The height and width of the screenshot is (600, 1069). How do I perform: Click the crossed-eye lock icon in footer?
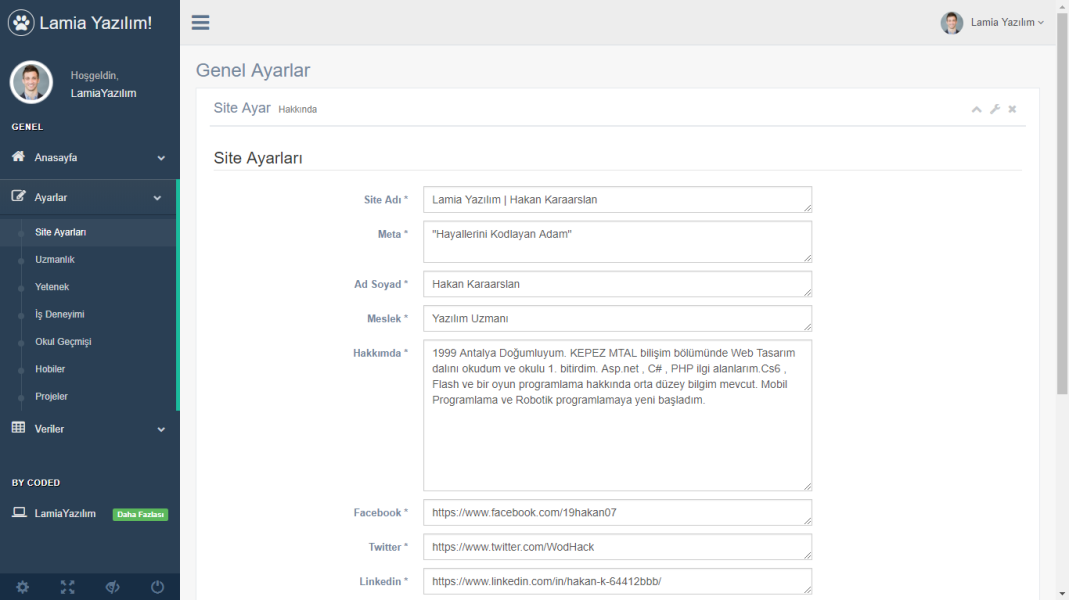(112, 587)
